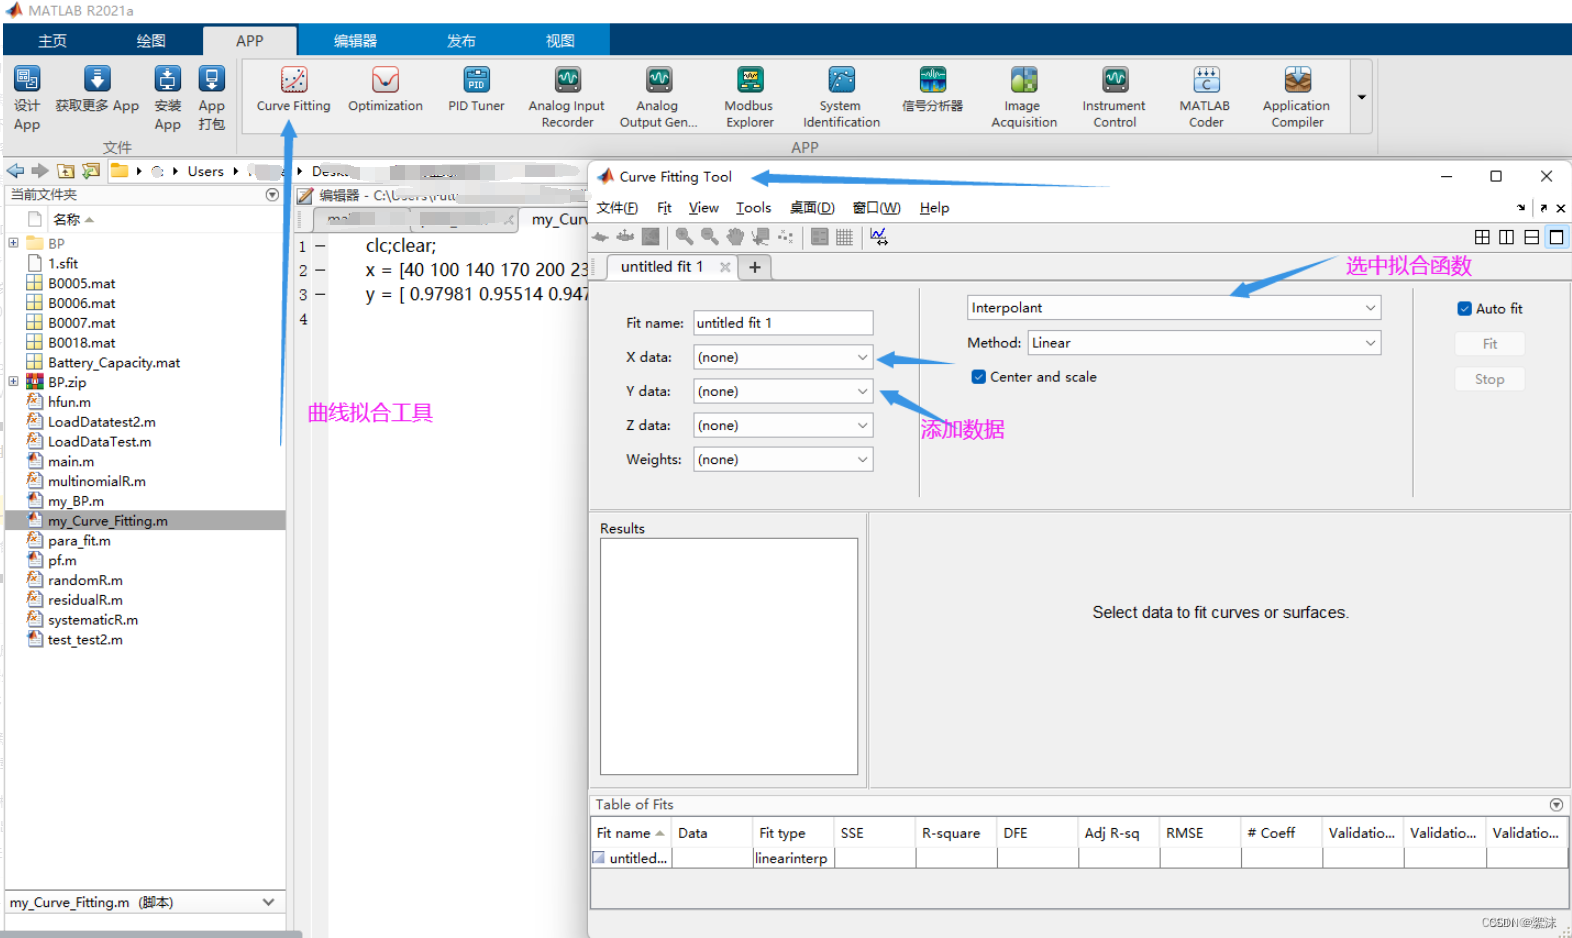This screenshot has height=938, width=1572.
Task: Click the SSE column header
Action: click(x=875, y=833)
